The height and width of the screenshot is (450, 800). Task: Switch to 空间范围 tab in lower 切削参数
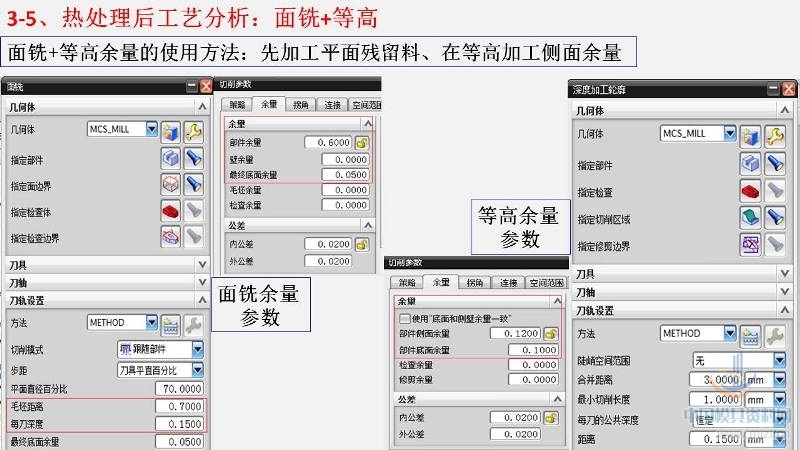[x=546, y=282]
